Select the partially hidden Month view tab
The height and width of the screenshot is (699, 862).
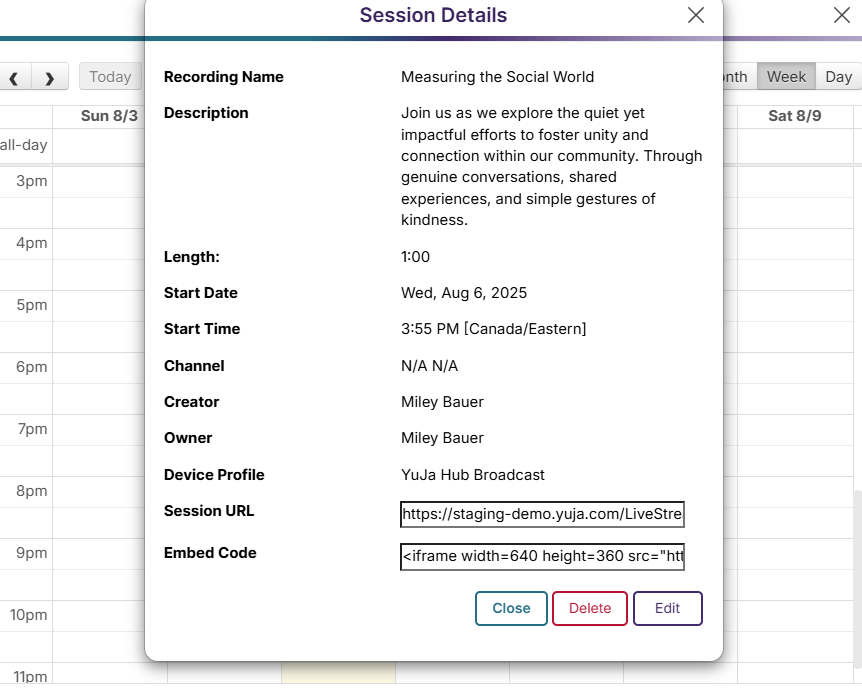(736, 77)
